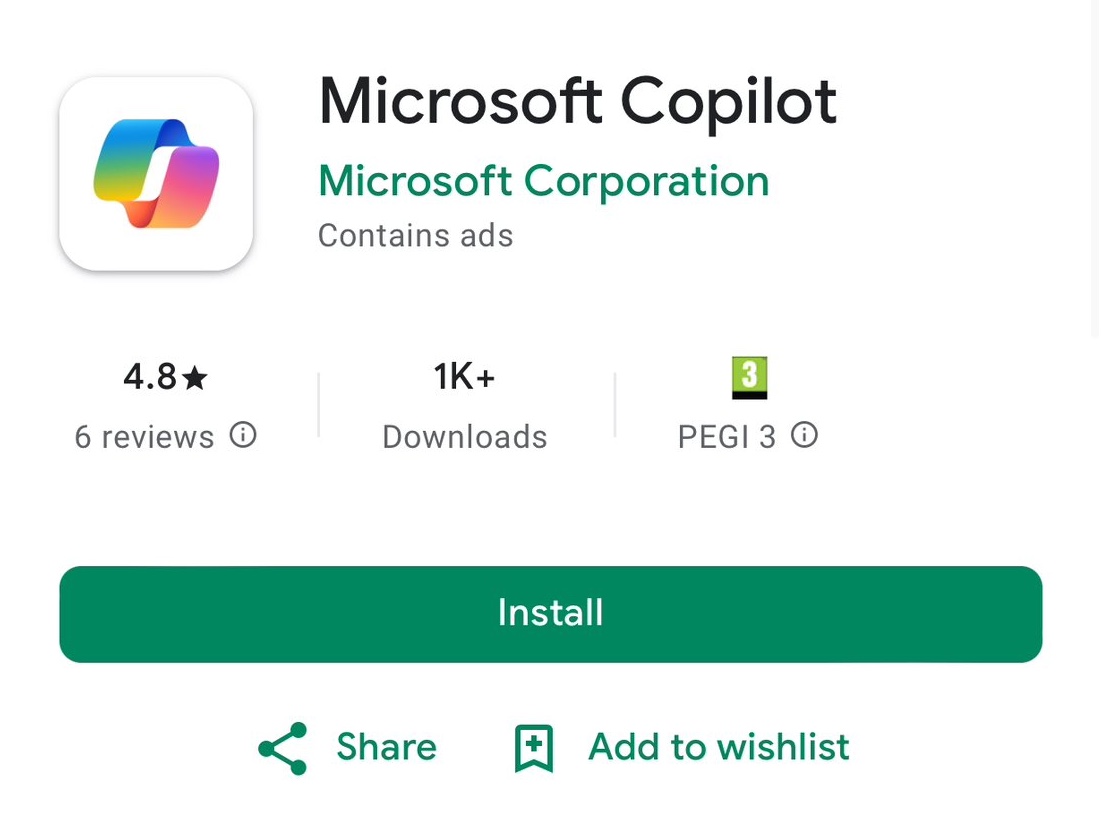Click the vertical scrollbar at right edge

tap(1095, 169)
